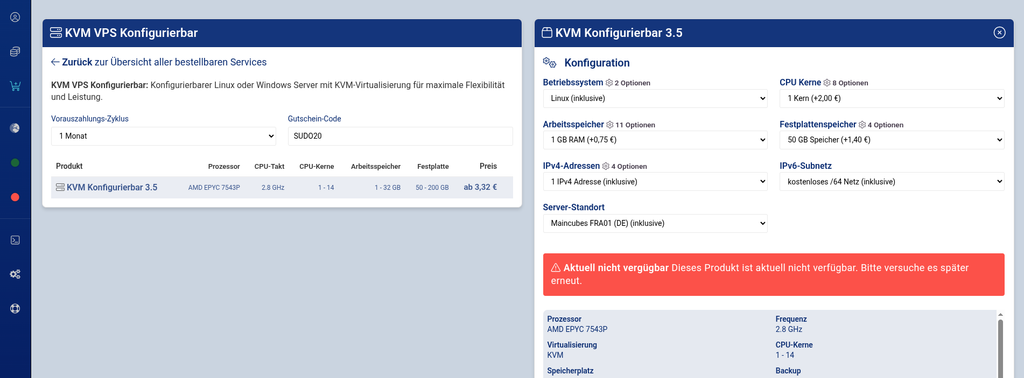The width and height of the screenshot is (1024, 378).
Task: Open the stacked coins billing sidebar icon
Action: click(15, 52)
